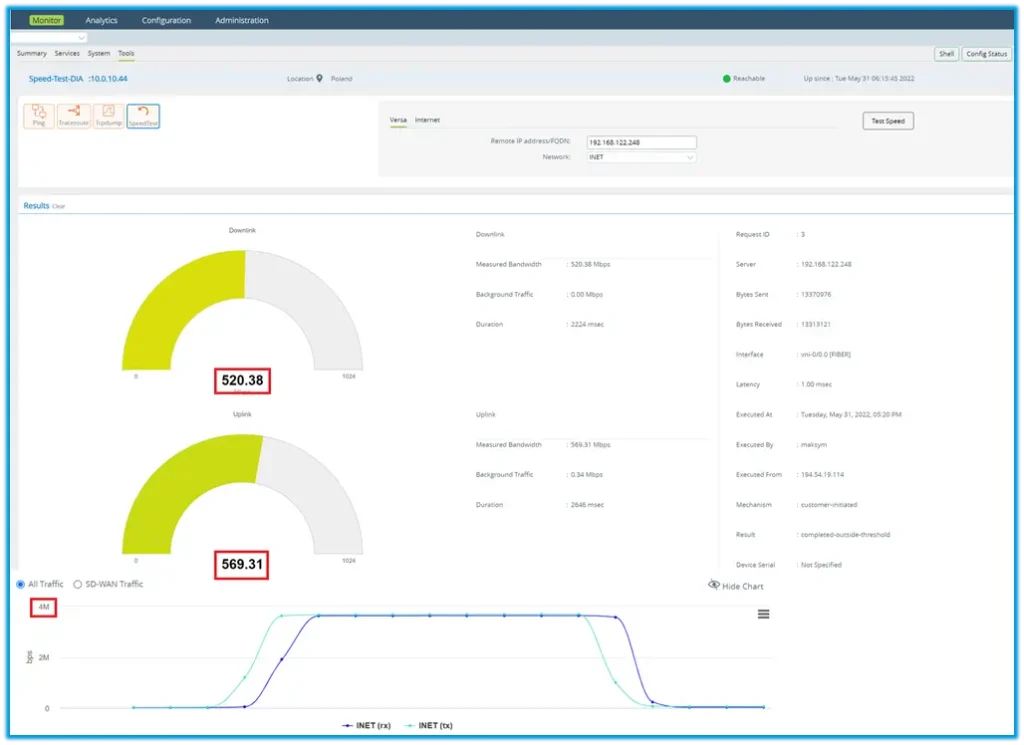Click the Config Status button

(987, 54)
